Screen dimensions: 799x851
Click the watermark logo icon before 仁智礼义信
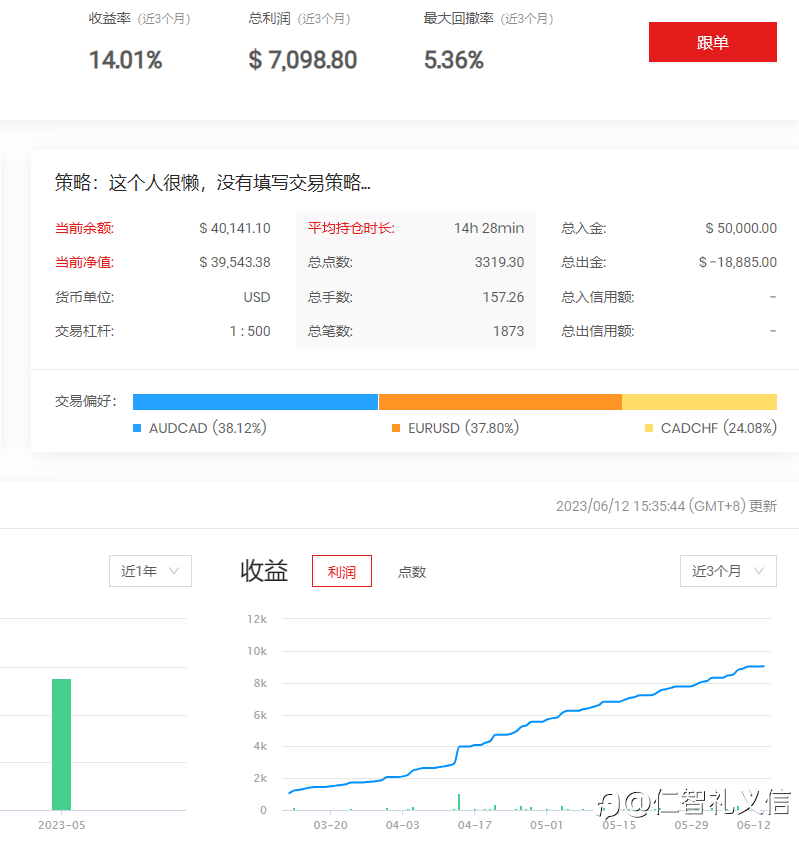tap(608, 805)
